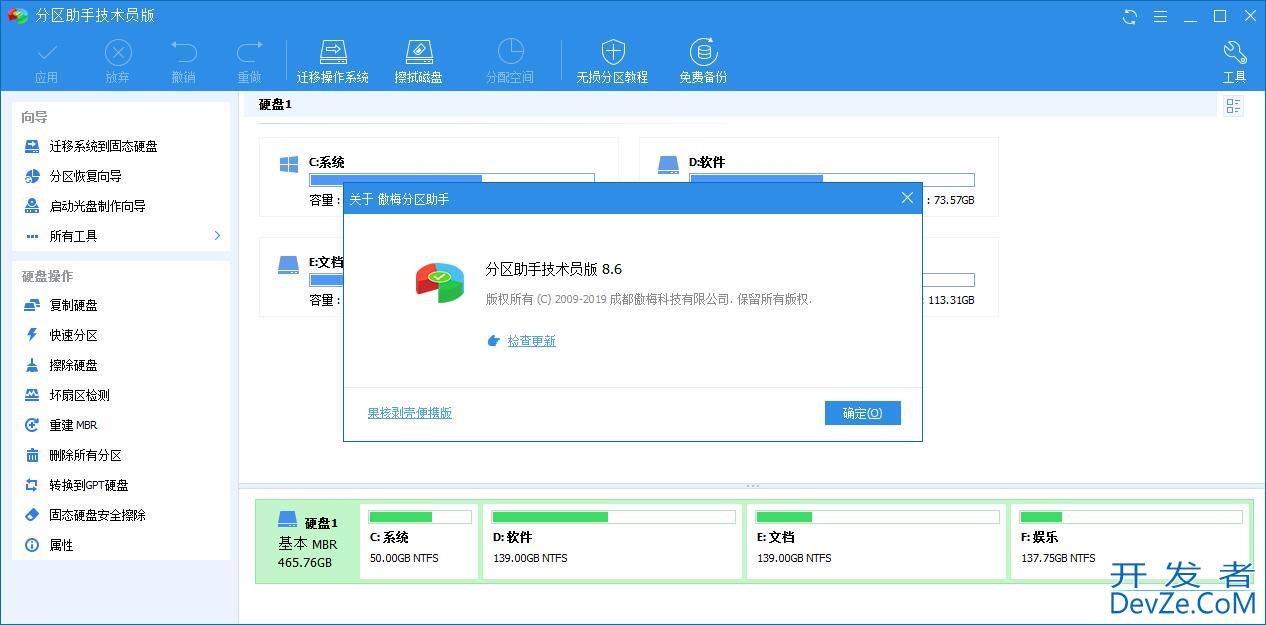The height and width of the screenshot is (625, 1266).
Task: Select the E:文档 partition card
Action: [301, 277]
